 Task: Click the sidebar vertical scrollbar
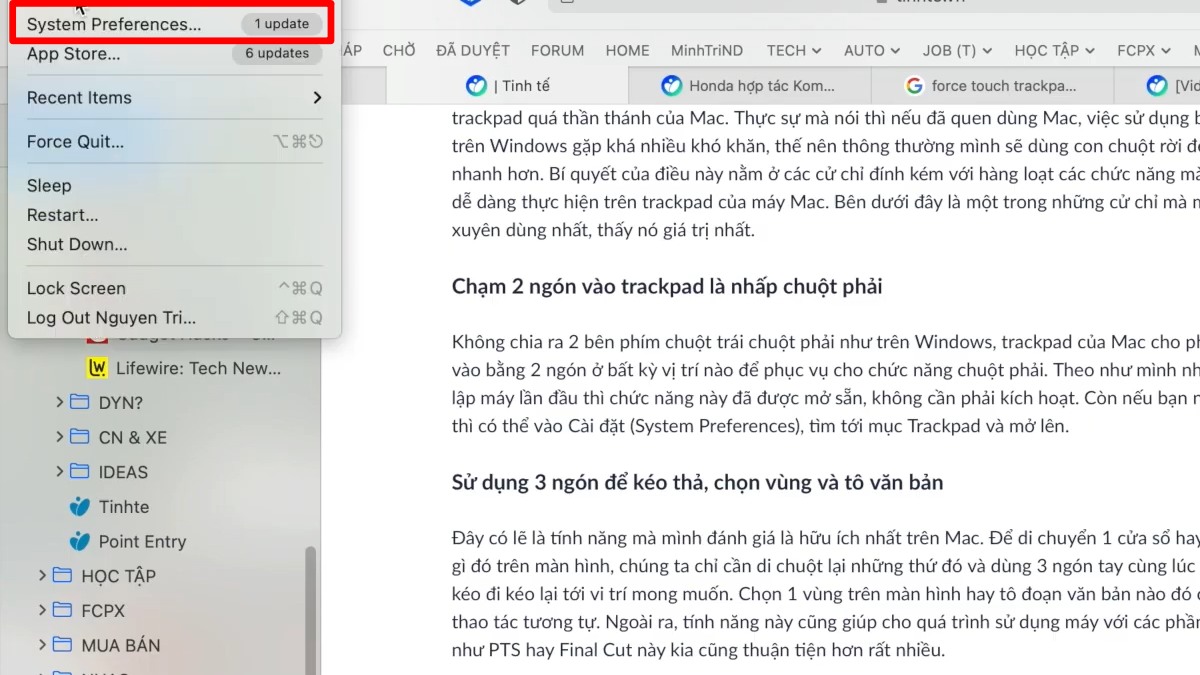(310, 610)
